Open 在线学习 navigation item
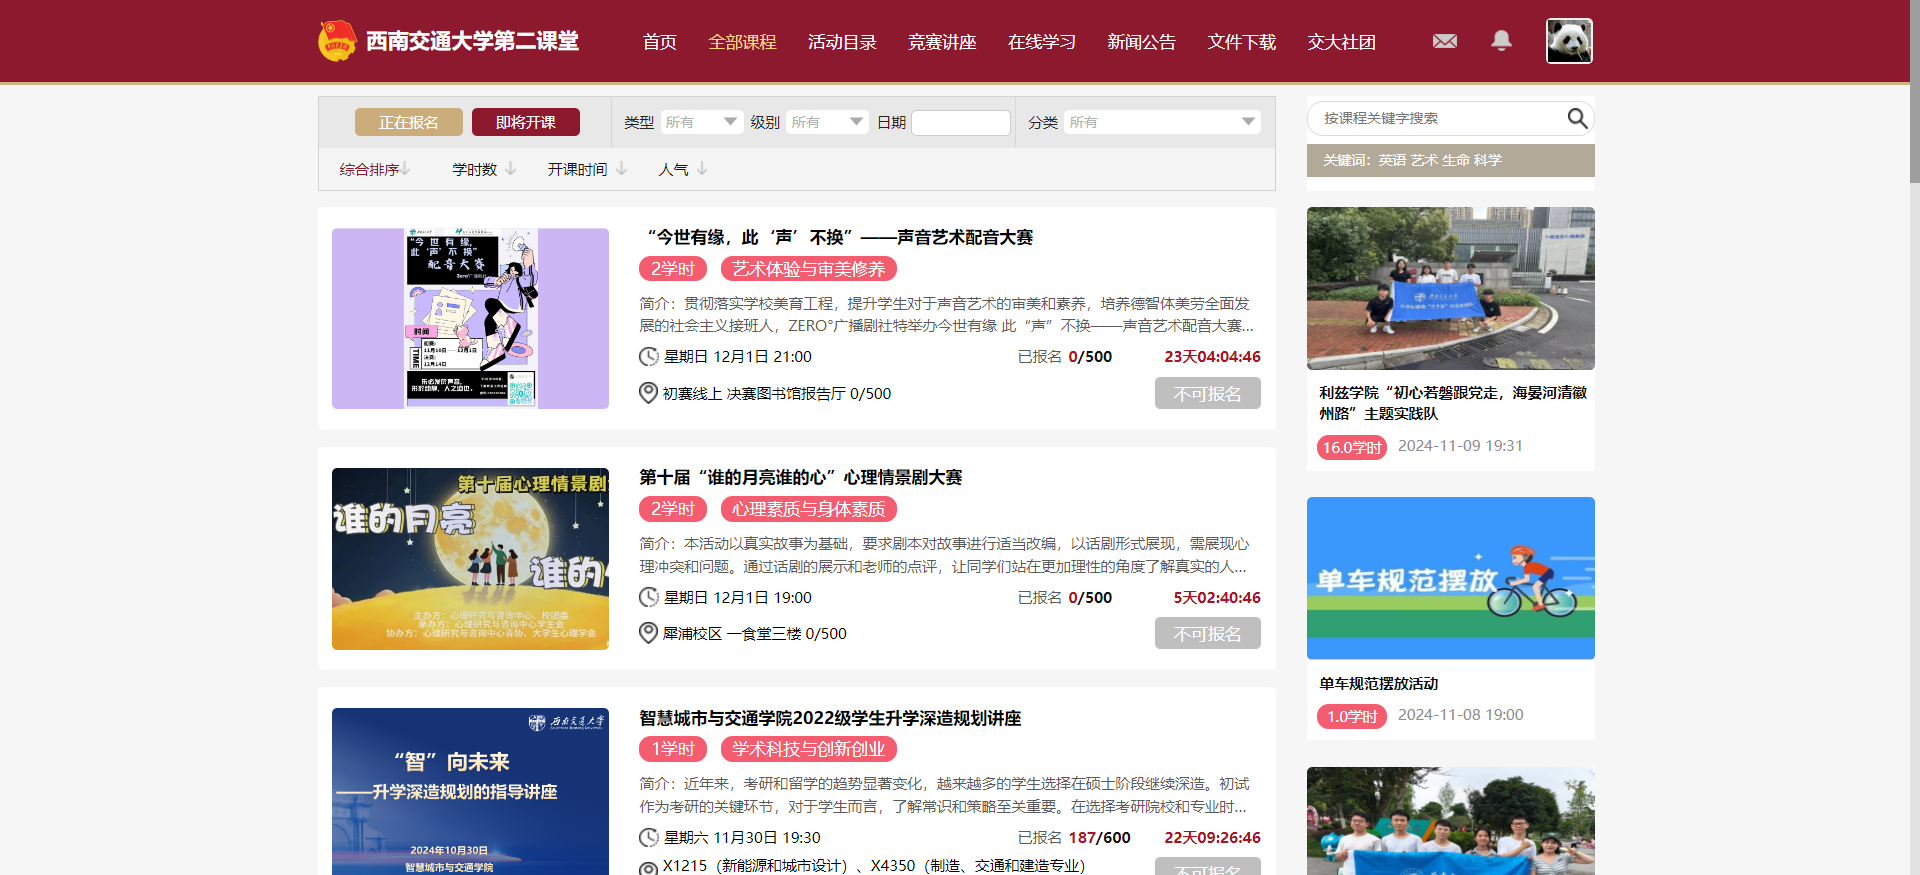The width and height of the screenshot is (1920, 875). pos(1042,42)
